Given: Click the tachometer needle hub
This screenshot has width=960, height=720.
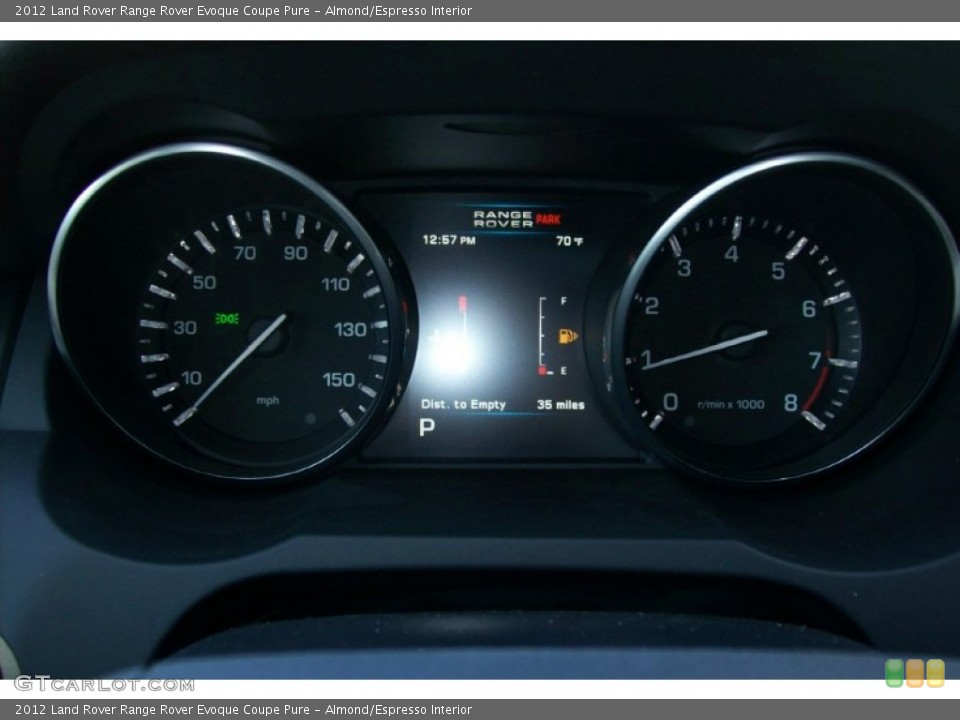Looking at the screenshot, I should pyautogui.click(x=737, y=340).
